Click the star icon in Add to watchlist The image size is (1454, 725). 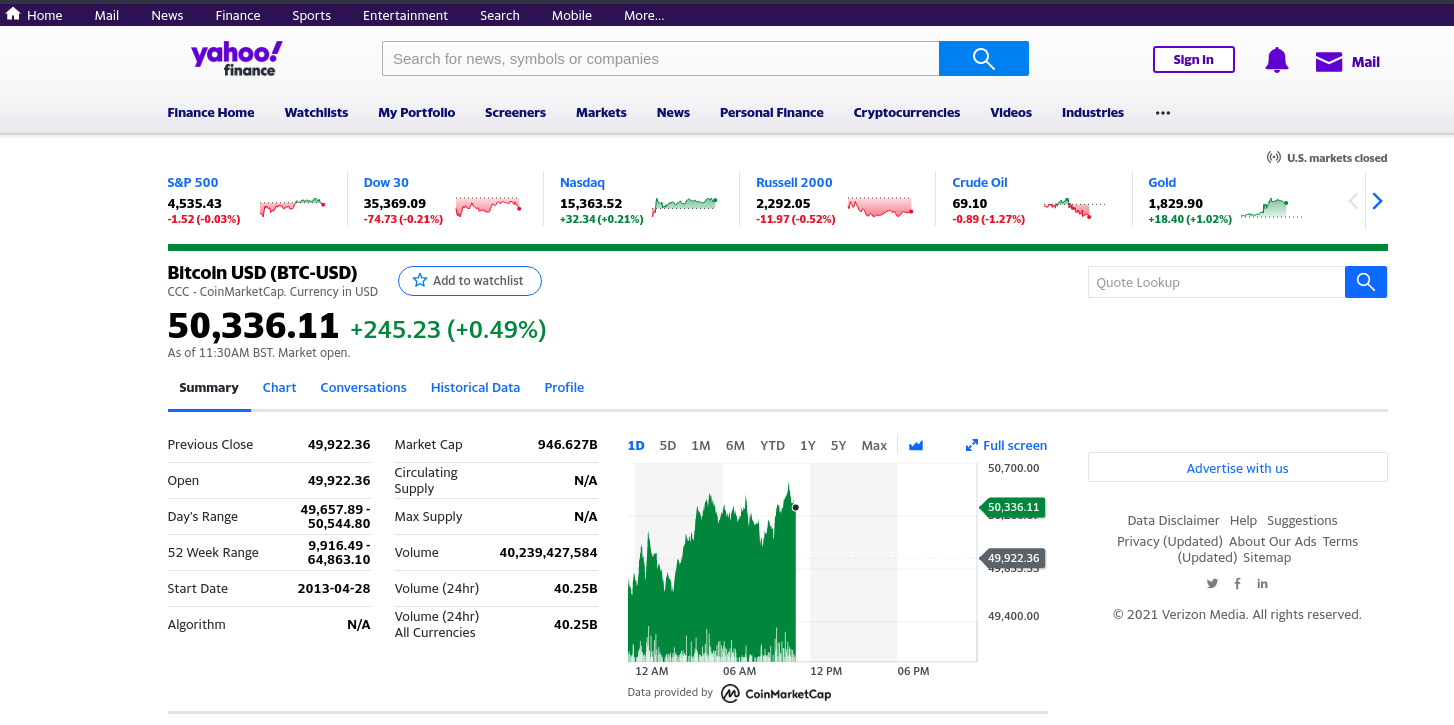point(420,281)
